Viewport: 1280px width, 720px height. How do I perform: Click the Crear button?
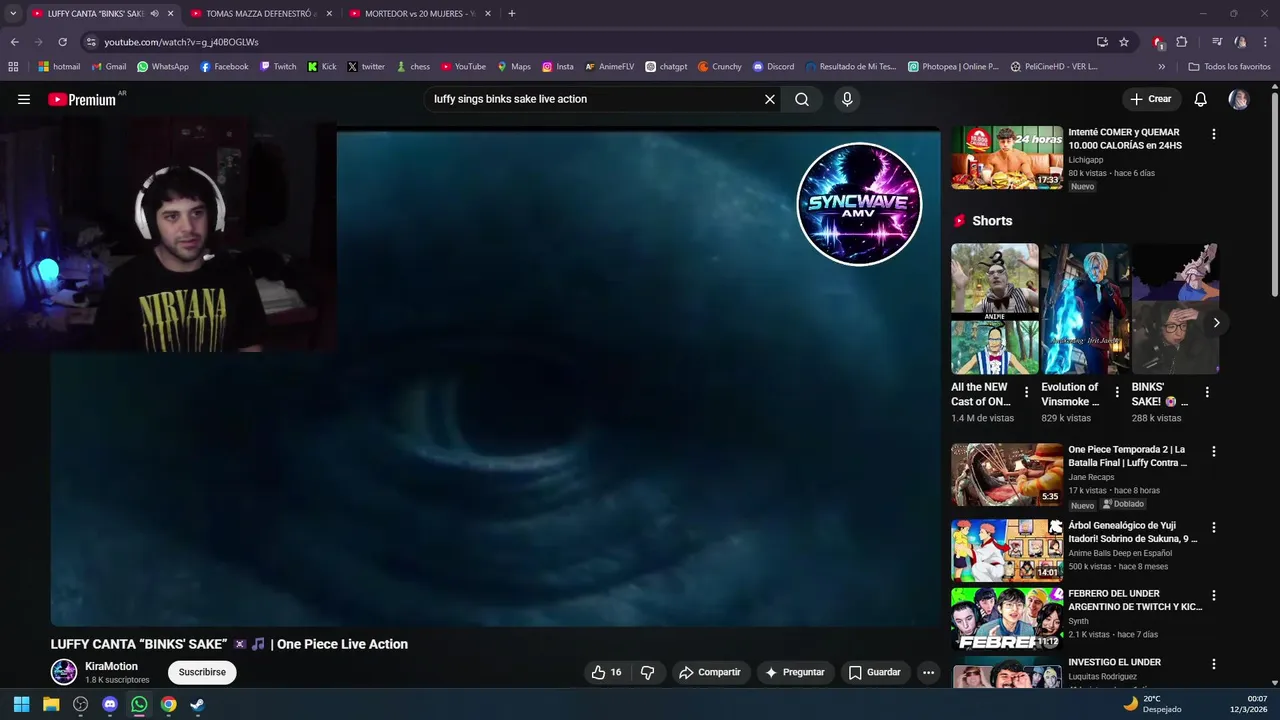coord(1150,99)
